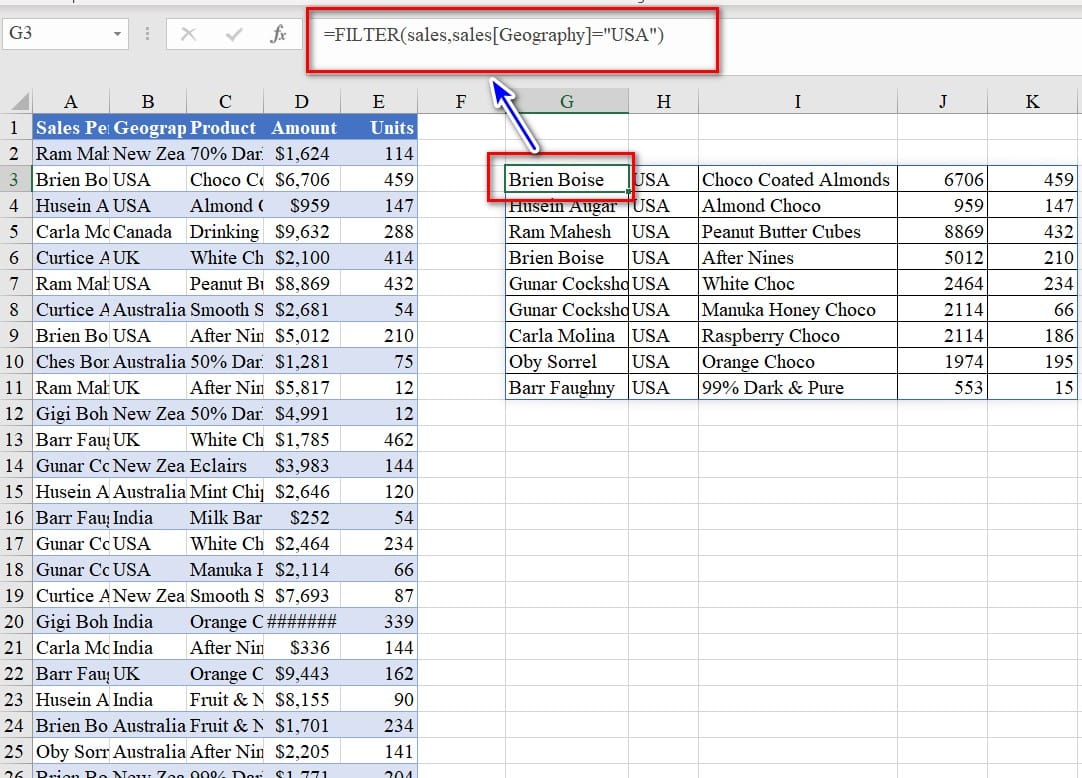Click into the FILTER formula text
The width and height of the screenshot is (1082, 778).
494,35
